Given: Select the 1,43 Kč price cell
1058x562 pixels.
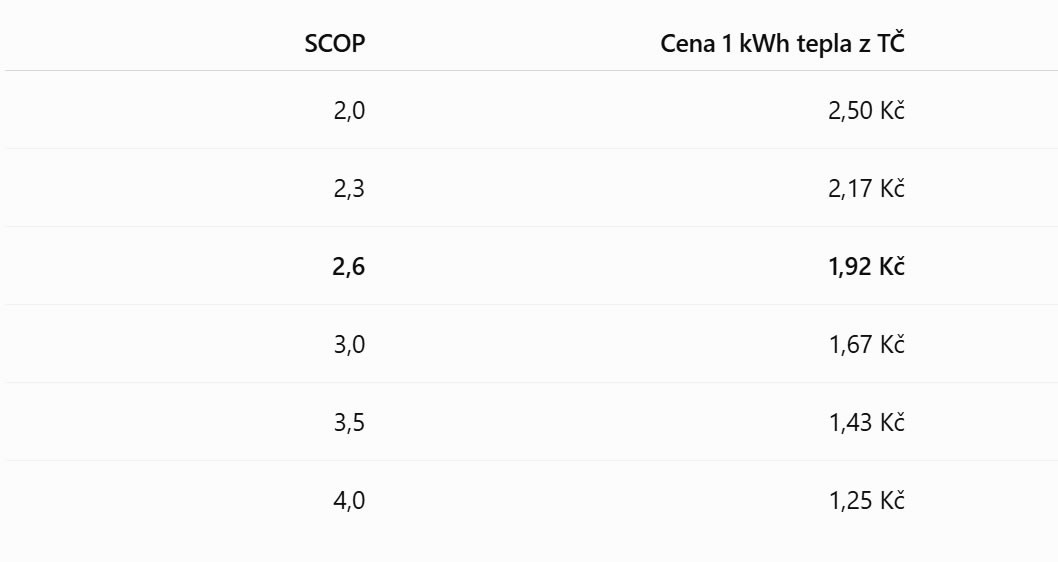Looking at the screenshot, I should click(x=866, y=422).
